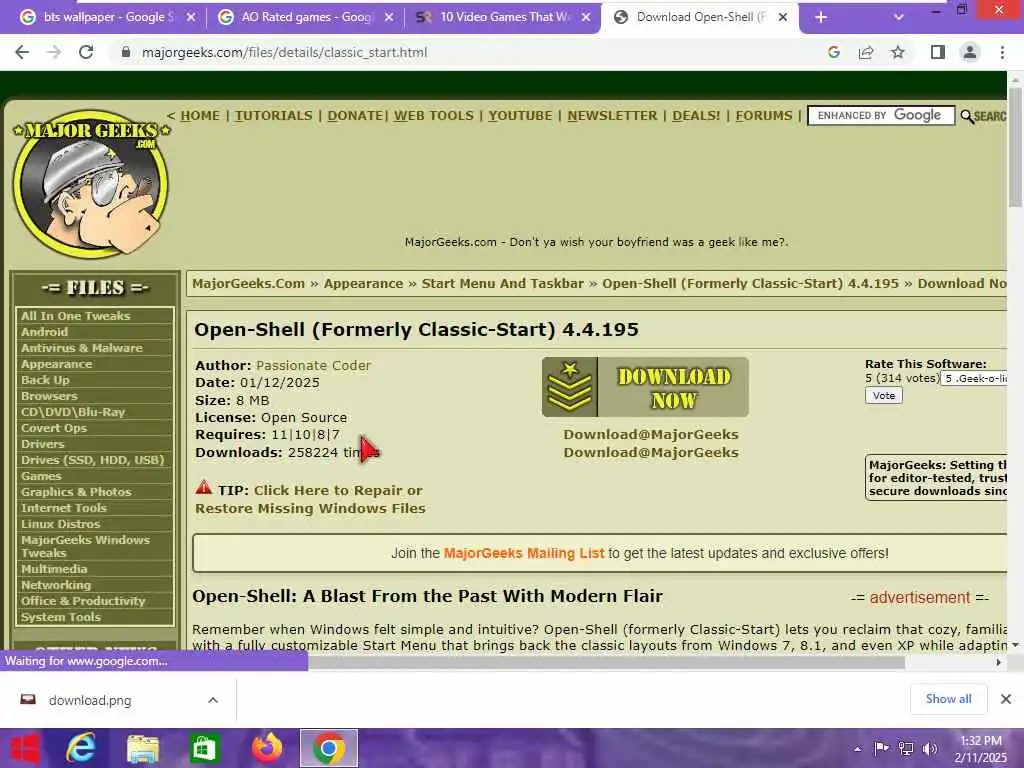
Task: Close the AO Rated games tab
Action: point(389,18)
